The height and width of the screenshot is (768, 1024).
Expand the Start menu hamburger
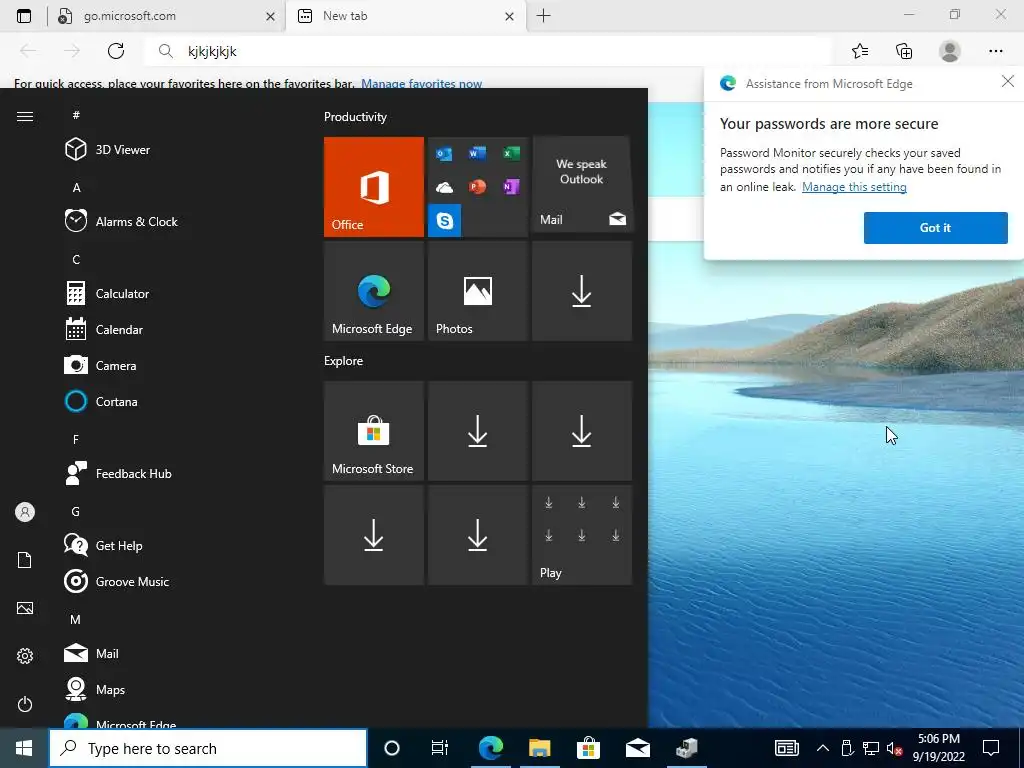[x=25, y=116]
